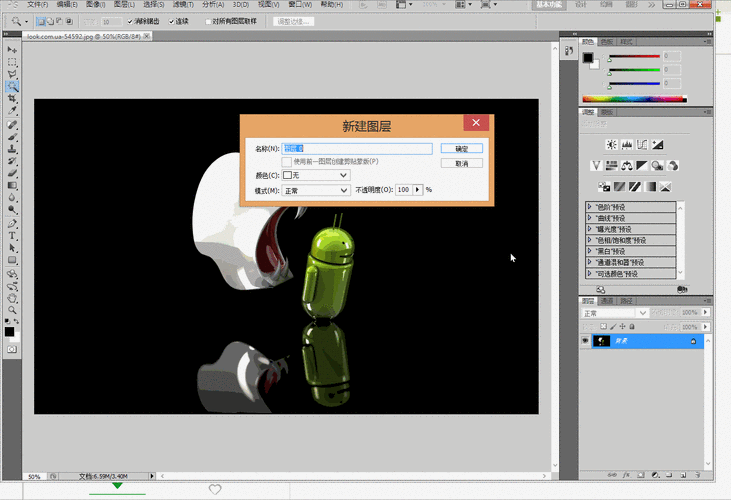Open the 图像(I) menu
The width and height of the screenshot is (731, 500).
pos(96,5)
